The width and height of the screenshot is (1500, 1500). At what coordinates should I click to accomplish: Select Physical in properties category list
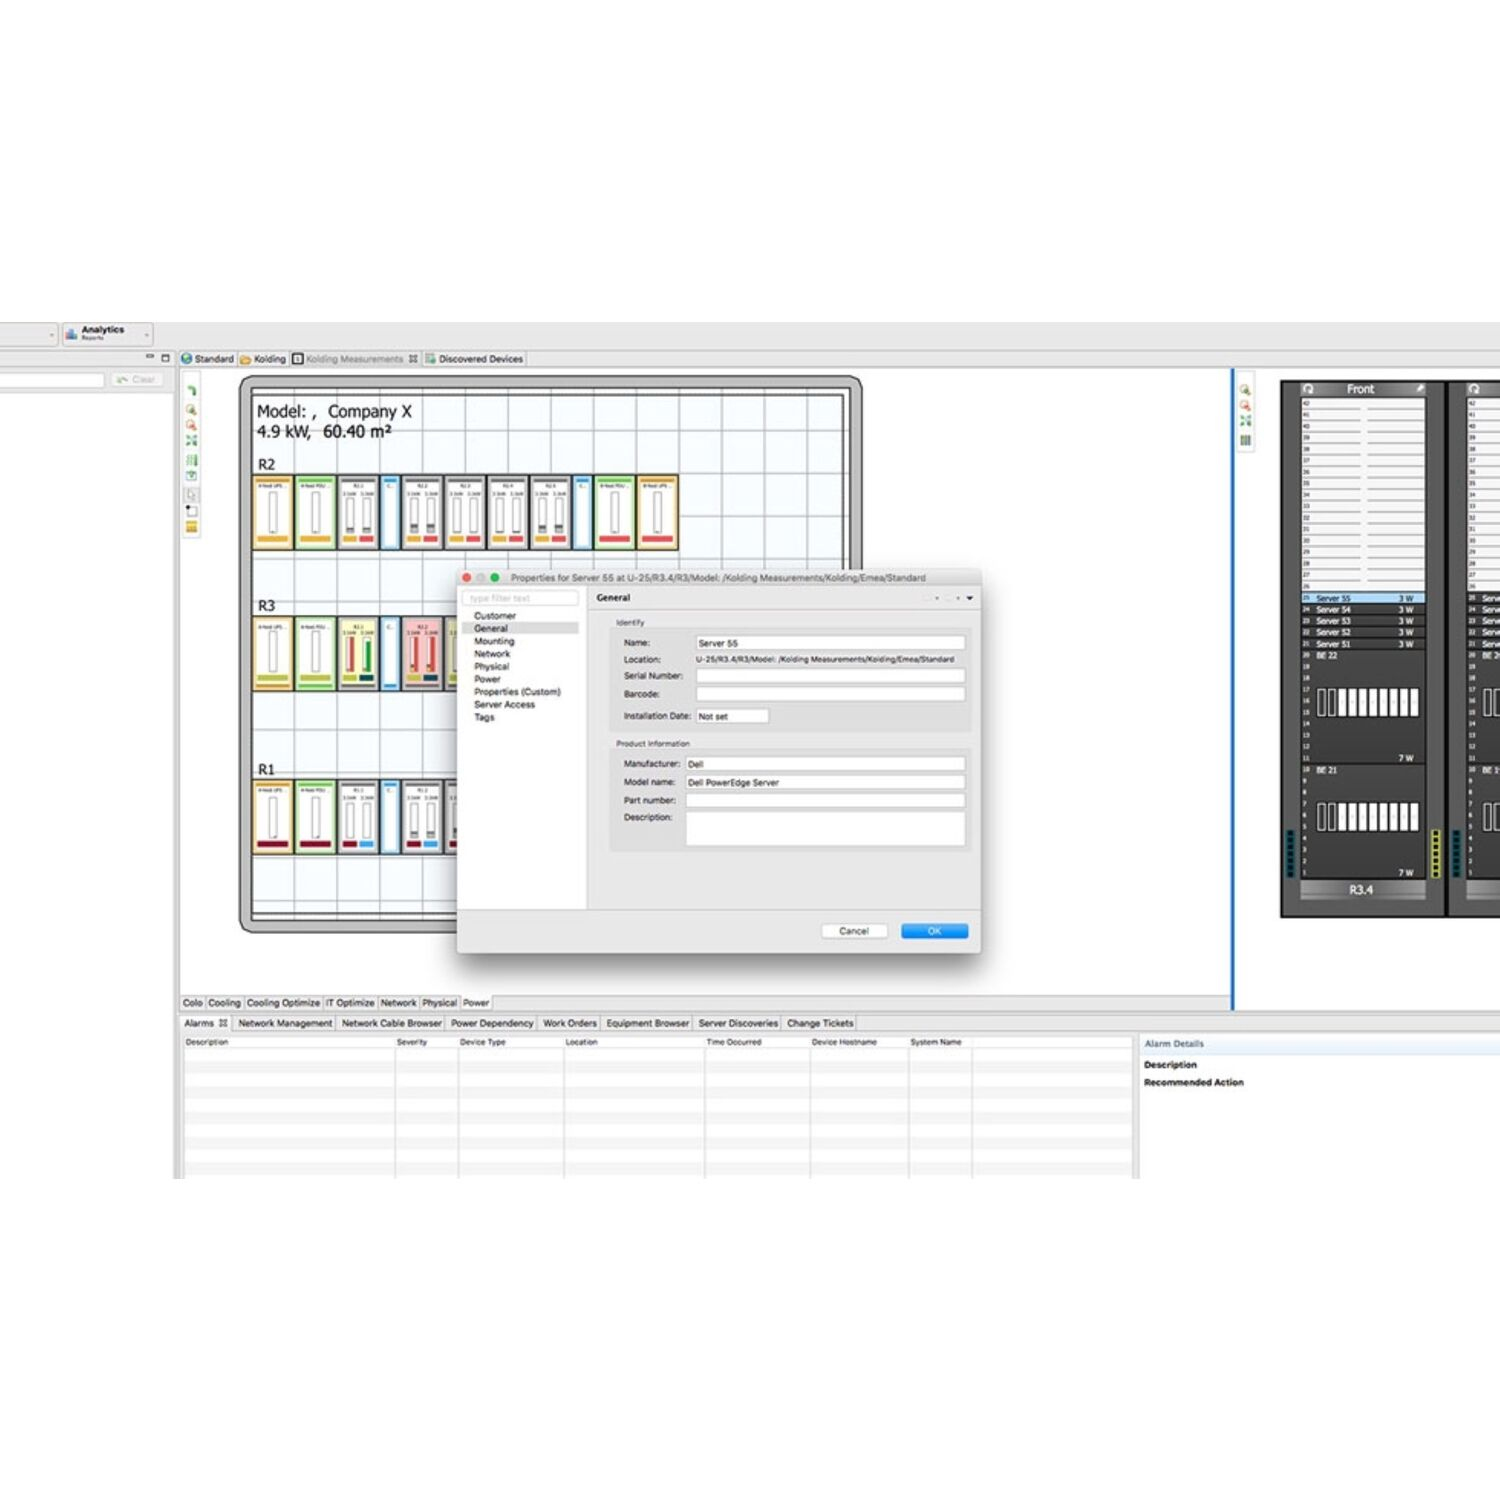pos(491,666)
